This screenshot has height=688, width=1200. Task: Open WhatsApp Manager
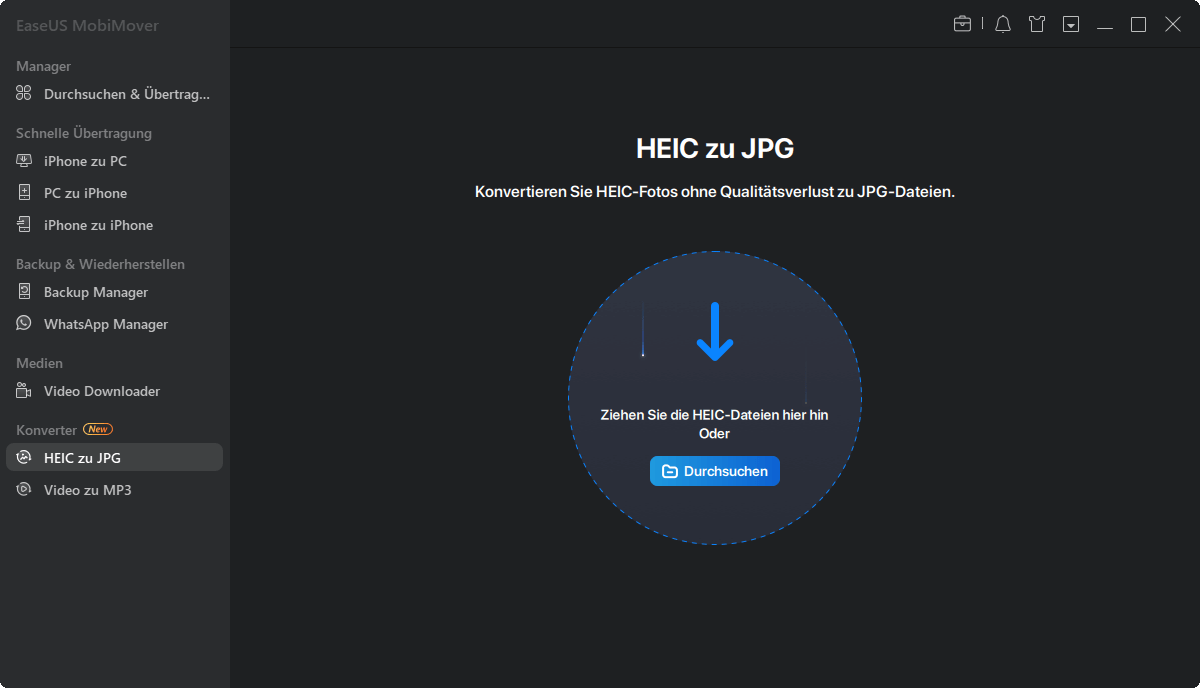pyautogui.click(x=114, y=324)
